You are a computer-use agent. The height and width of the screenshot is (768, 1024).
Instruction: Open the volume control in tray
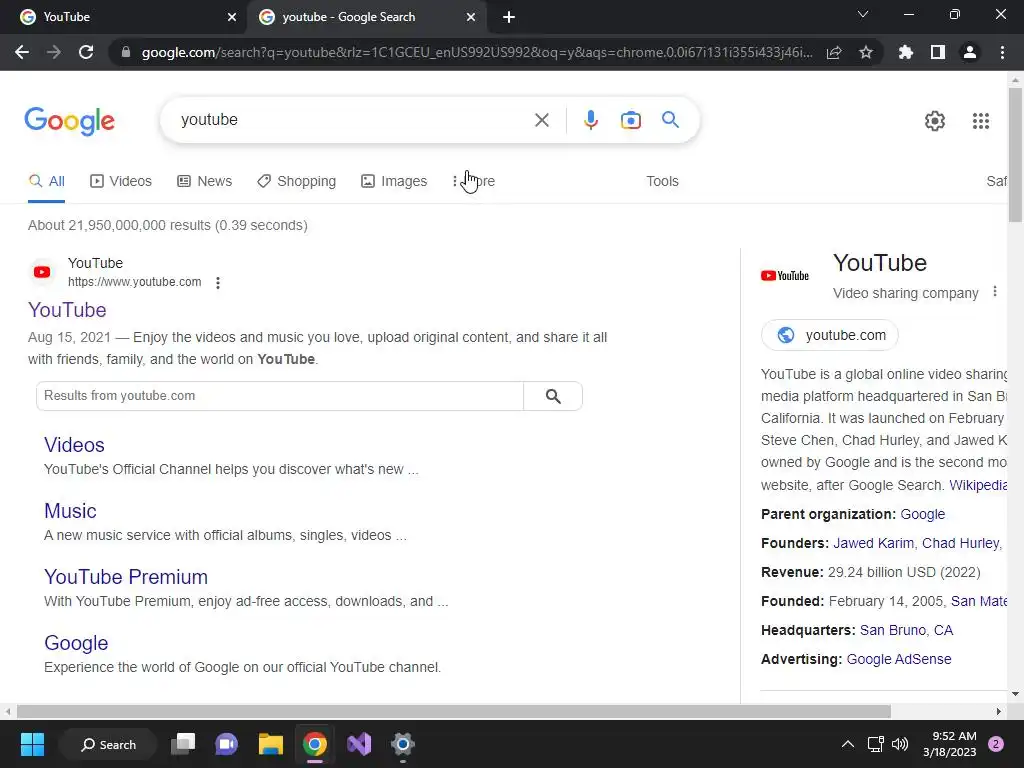(900, 744)
